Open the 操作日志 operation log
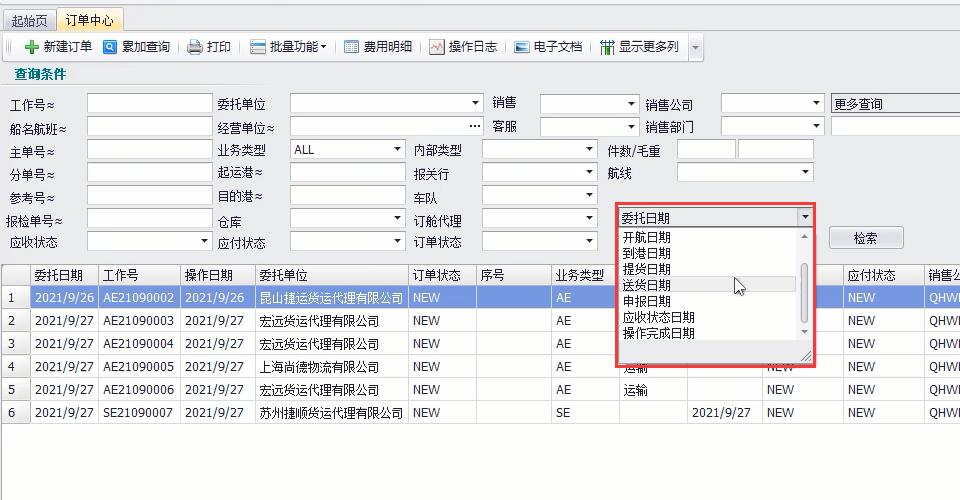 click(437, 47)
